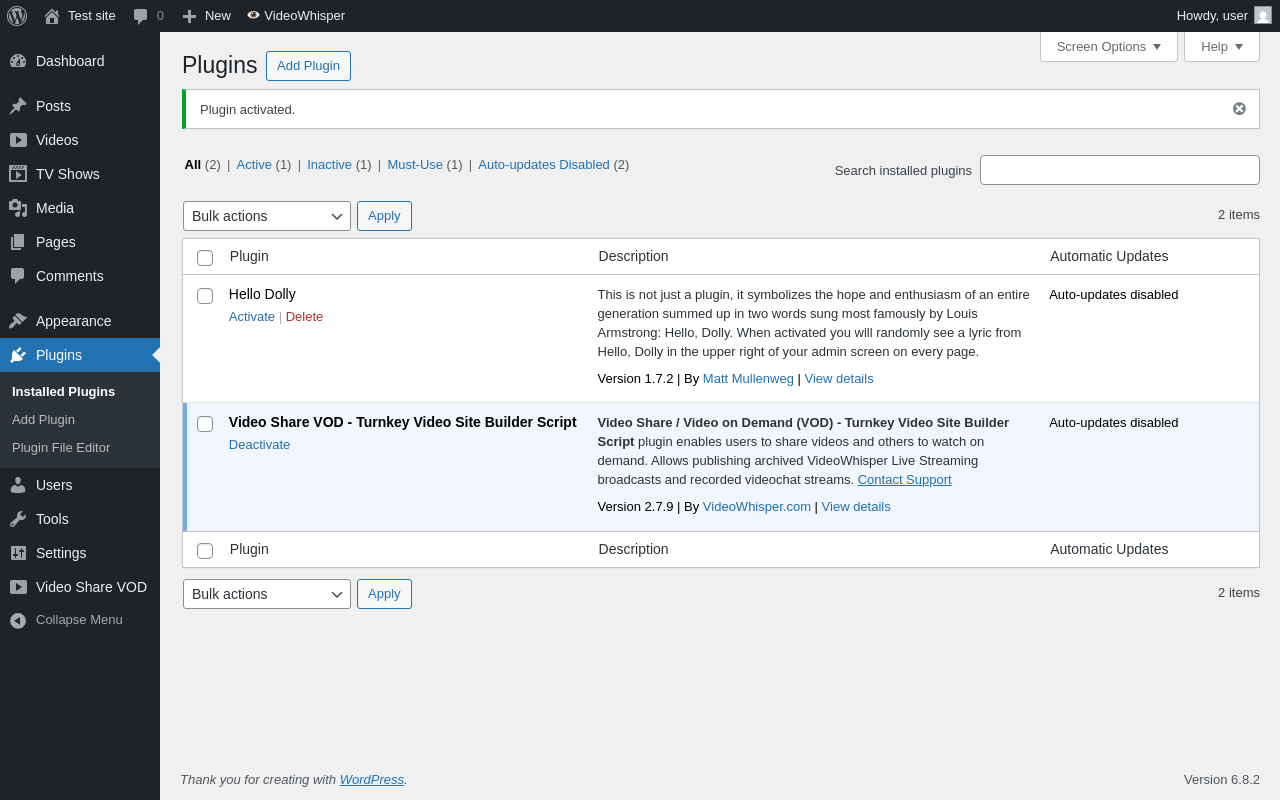
Task: Click the Collapse Menu label
Action: click(x=79, y=620)
